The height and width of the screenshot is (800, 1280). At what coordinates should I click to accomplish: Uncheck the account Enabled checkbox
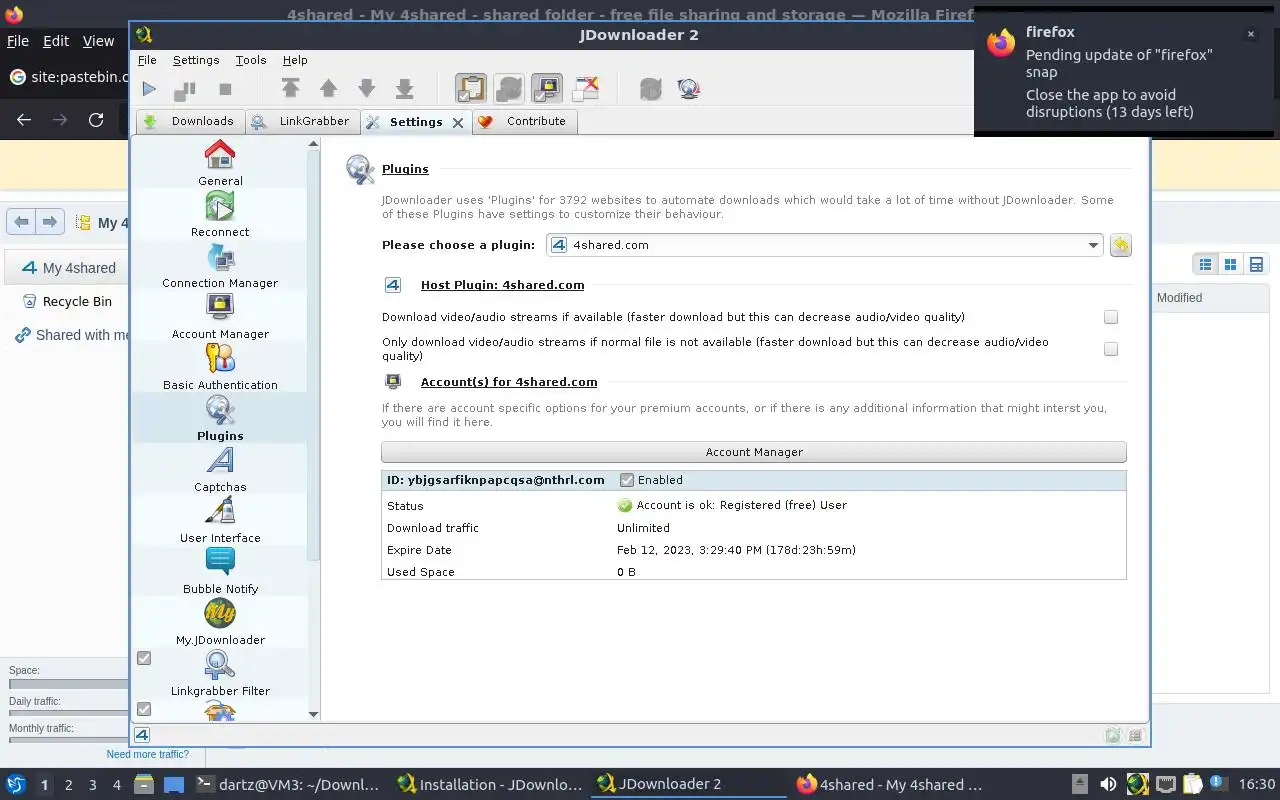pyautogui.click(x=627, y=480)
